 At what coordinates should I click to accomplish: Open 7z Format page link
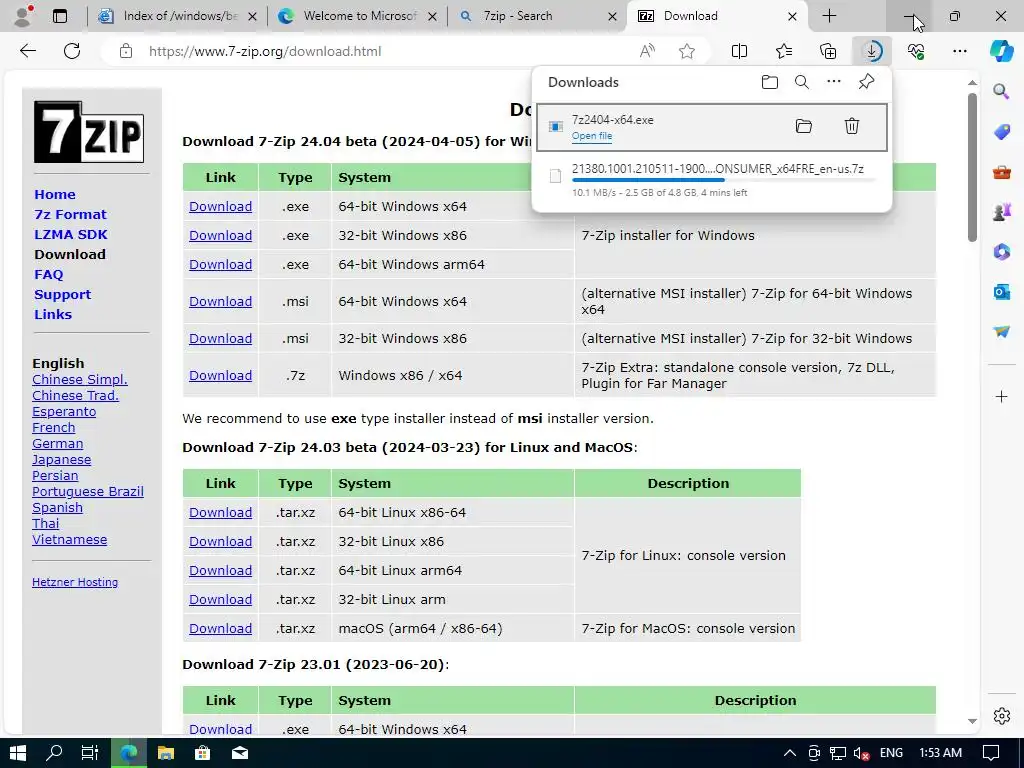[70, 214]
